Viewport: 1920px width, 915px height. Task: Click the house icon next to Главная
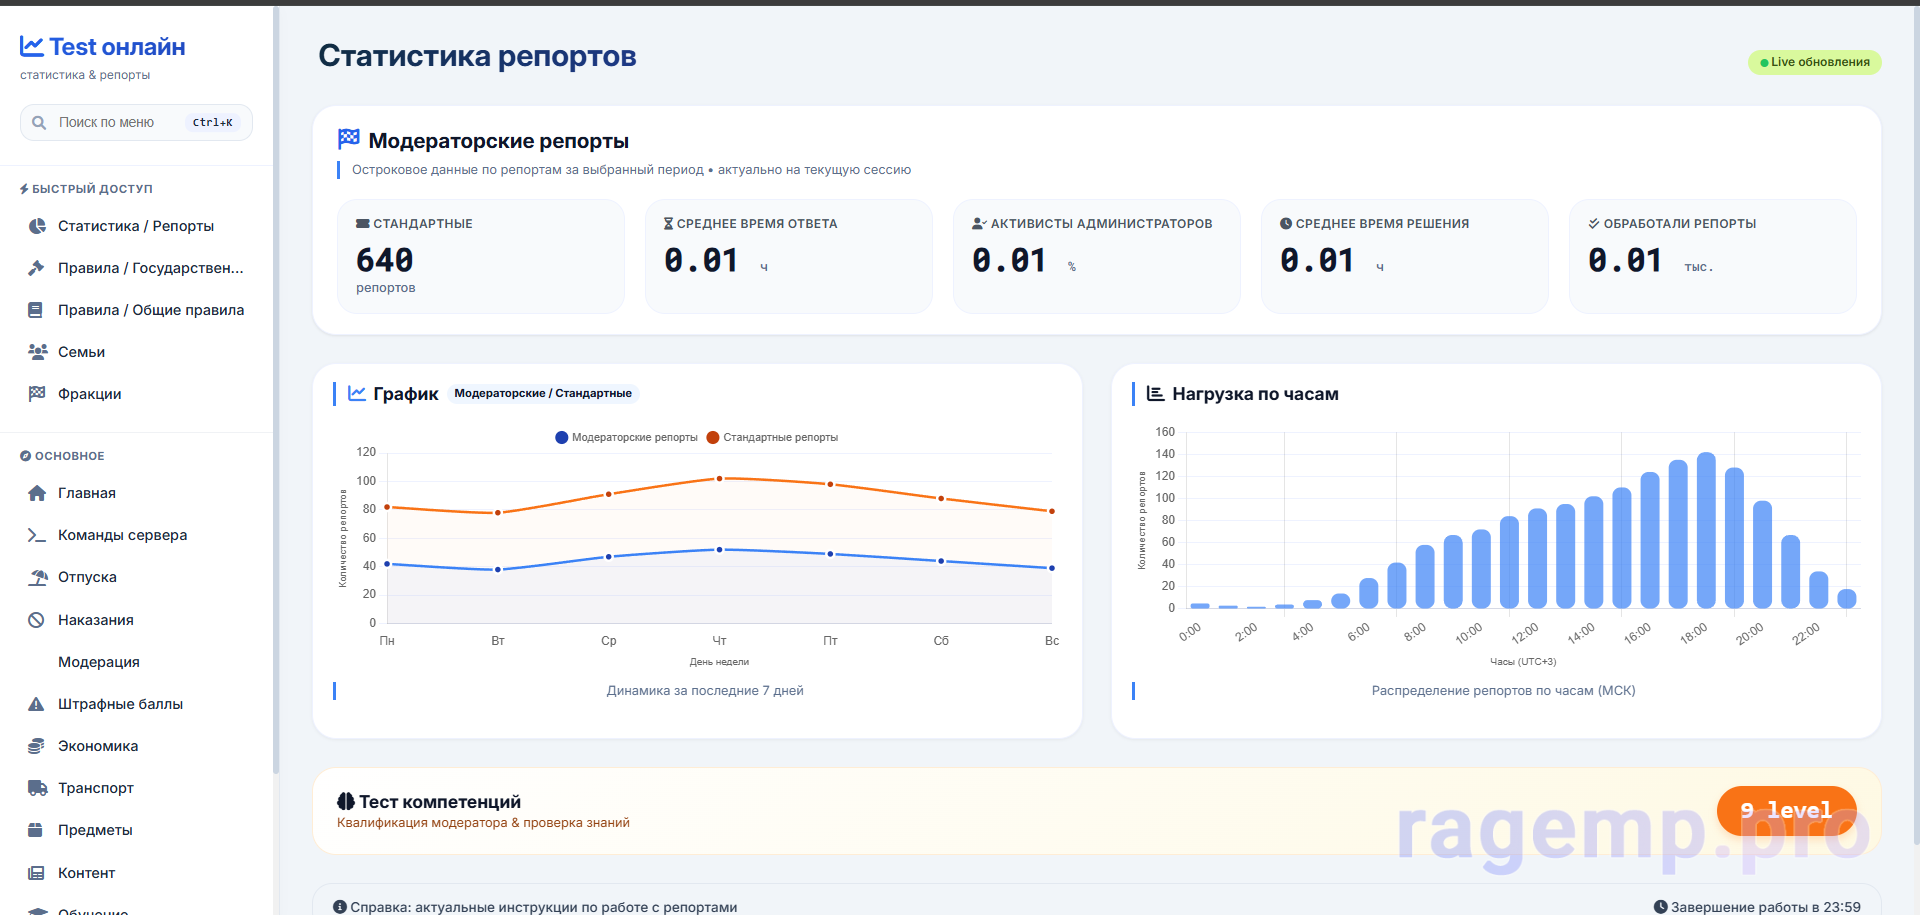pyautogui.click(x=37, y=493)
